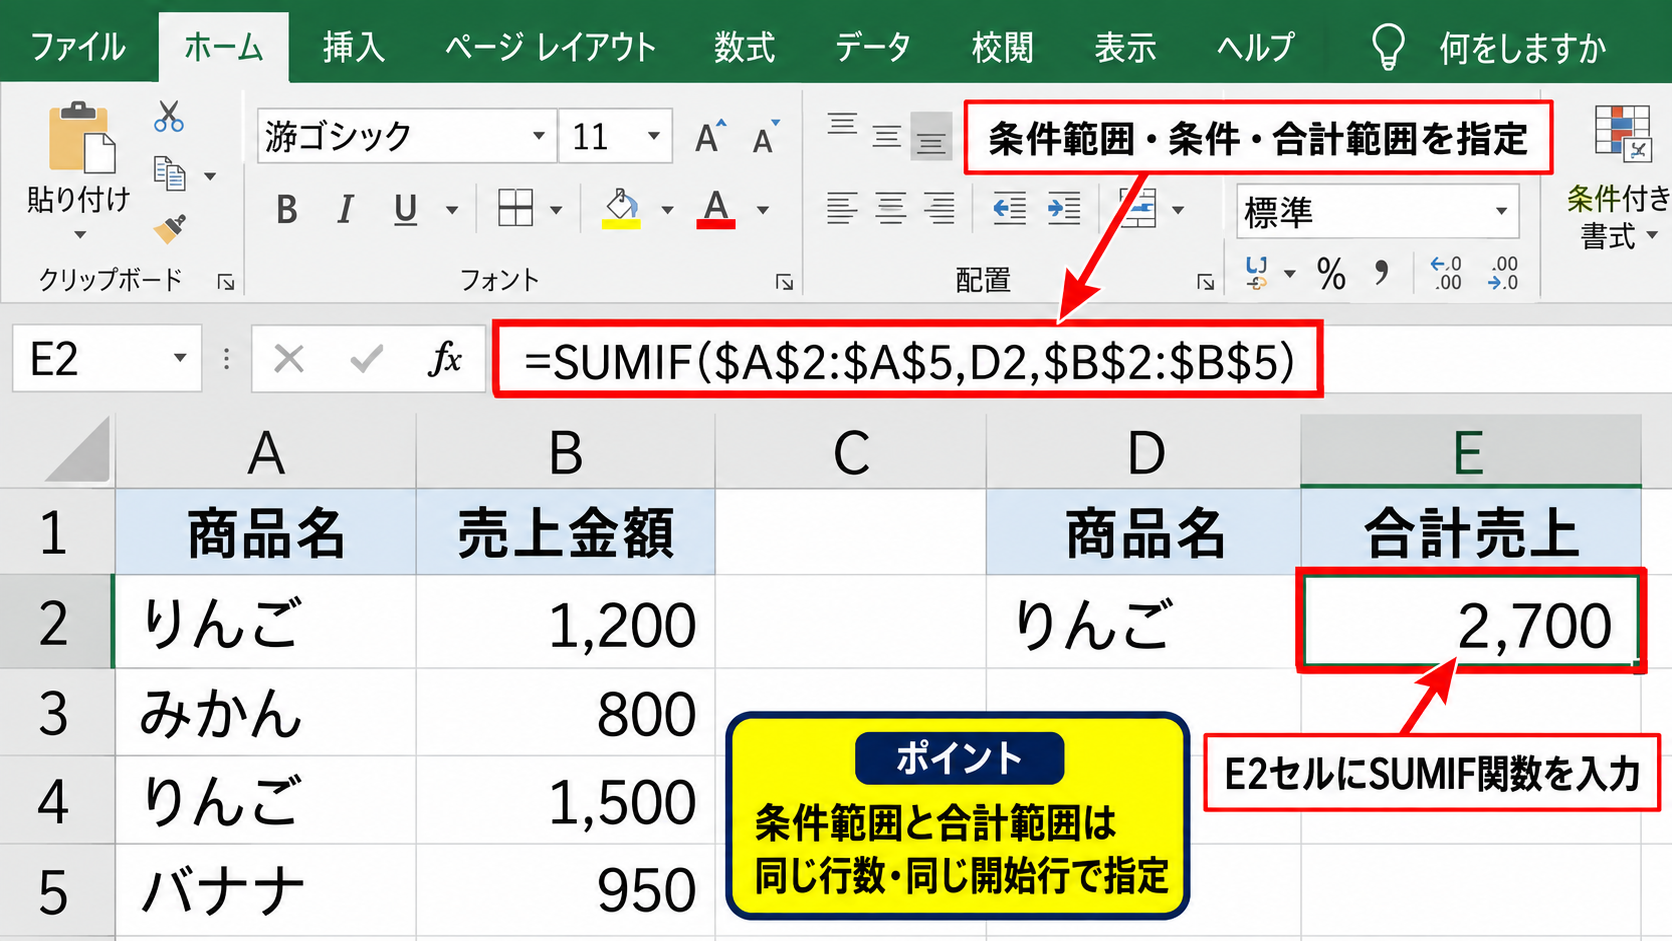Switch to the 挿入 tab
Screen dimensions: 1672x941
click(x=353, y=46)
